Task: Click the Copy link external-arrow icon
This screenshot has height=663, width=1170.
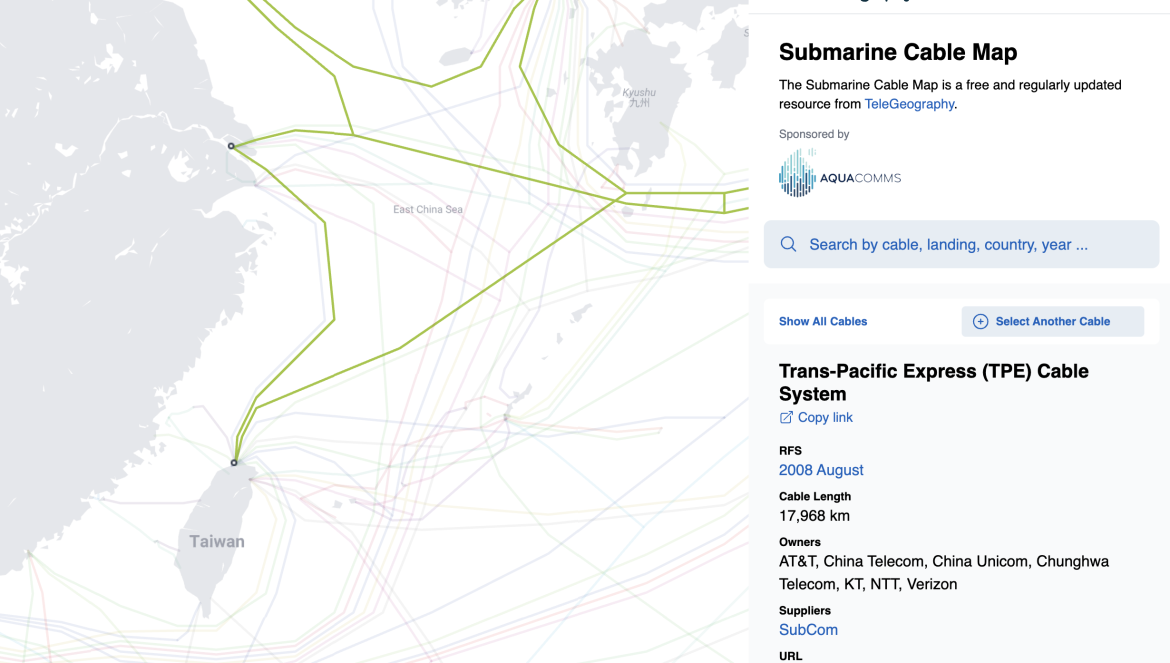Action: [786, 418]
